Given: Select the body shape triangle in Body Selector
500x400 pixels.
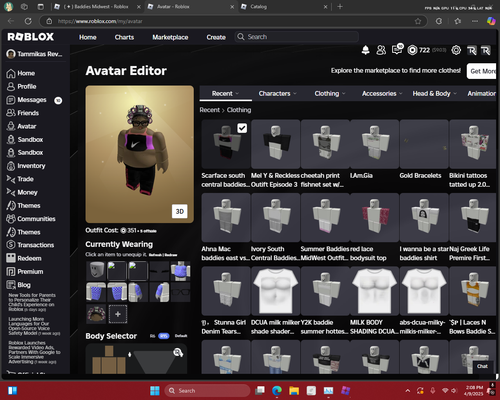Looking at the screenshot, I should click(153, 362).
